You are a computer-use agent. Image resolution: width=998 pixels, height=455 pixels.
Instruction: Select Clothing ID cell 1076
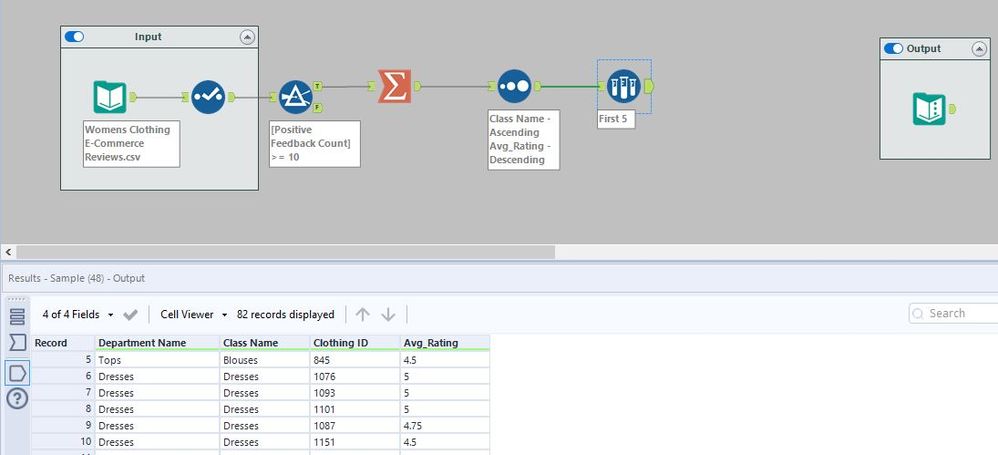point(355,376)
